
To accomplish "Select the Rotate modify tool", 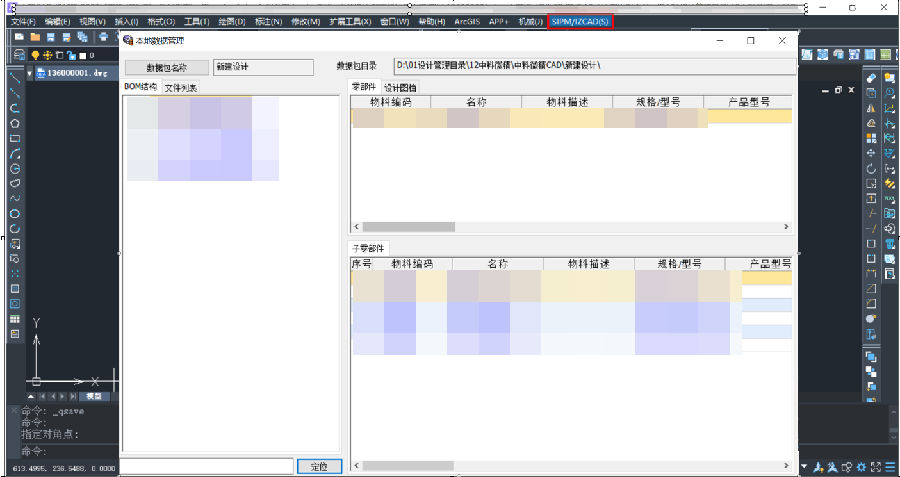I will coord(871,169).
